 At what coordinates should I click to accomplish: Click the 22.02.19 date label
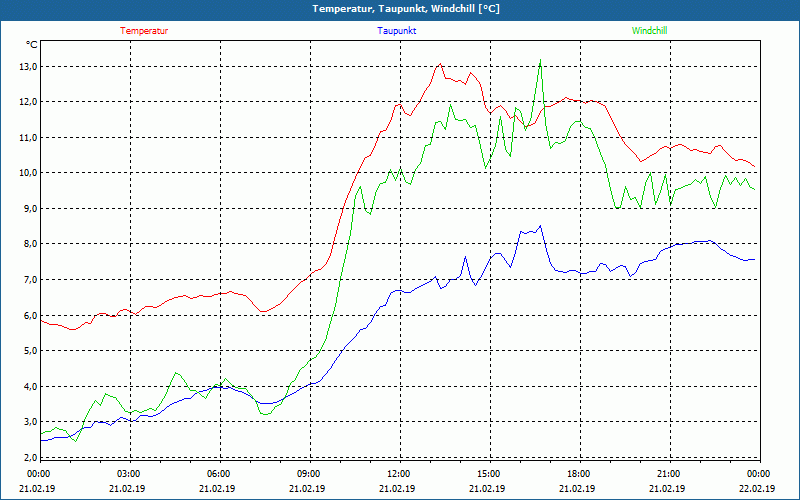(757, 488)
